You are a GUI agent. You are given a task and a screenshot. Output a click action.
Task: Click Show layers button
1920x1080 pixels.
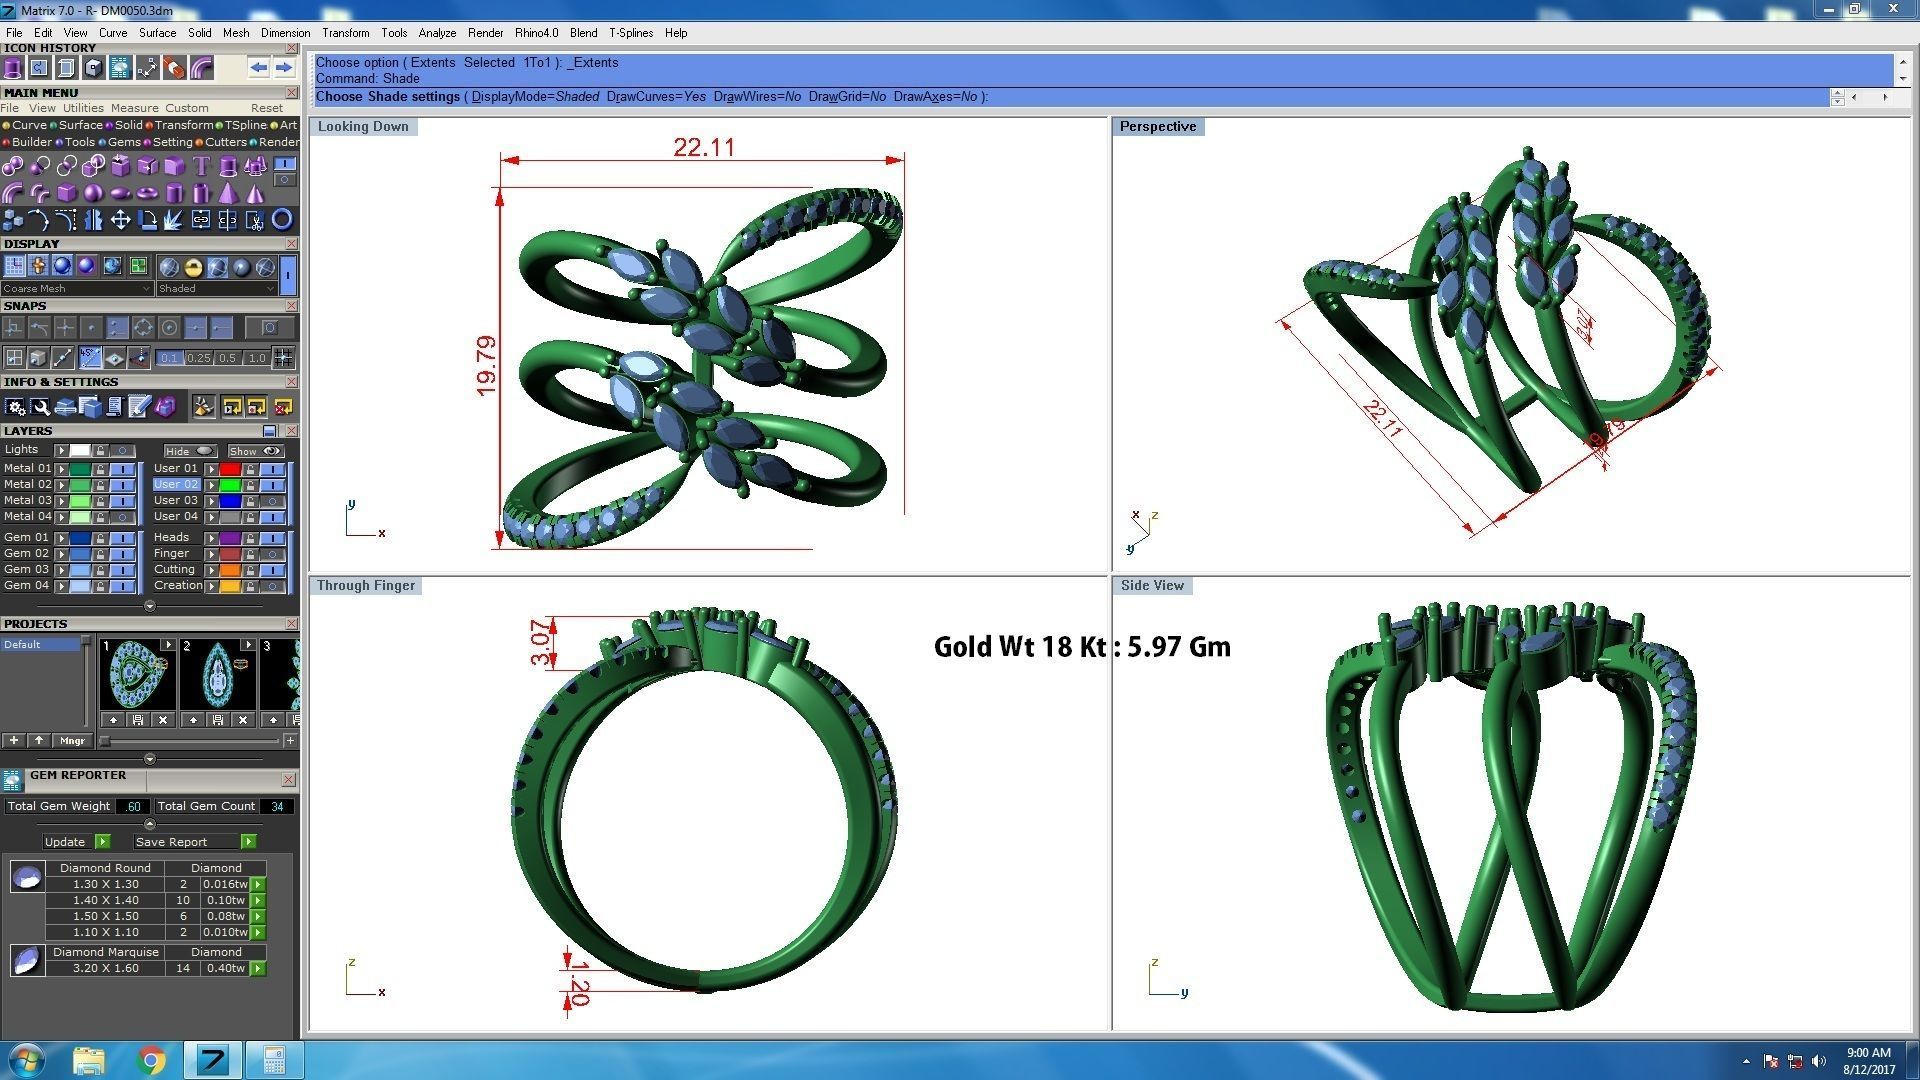click(x=255, y=451)
